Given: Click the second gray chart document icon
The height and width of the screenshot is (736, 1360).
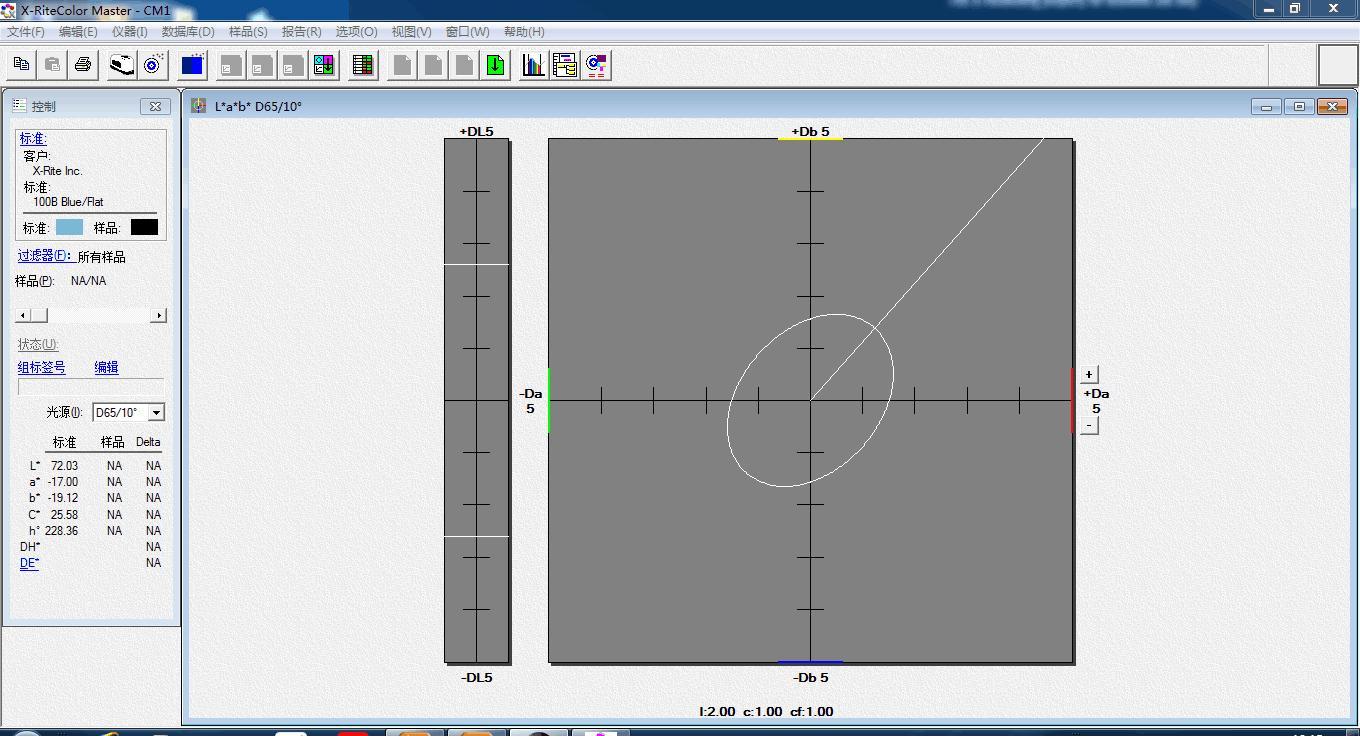Looking at the screenshot, I should click(262, 65).
